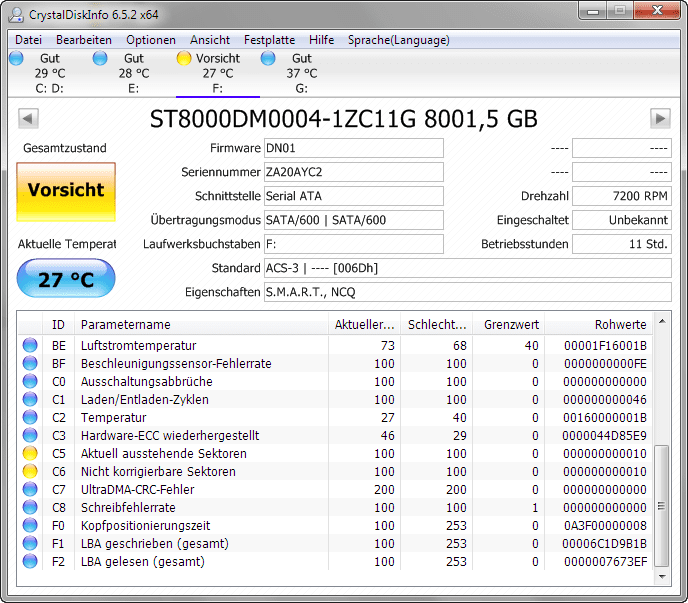
Task: Open the Datei menu
Action: tap(29, 40)
